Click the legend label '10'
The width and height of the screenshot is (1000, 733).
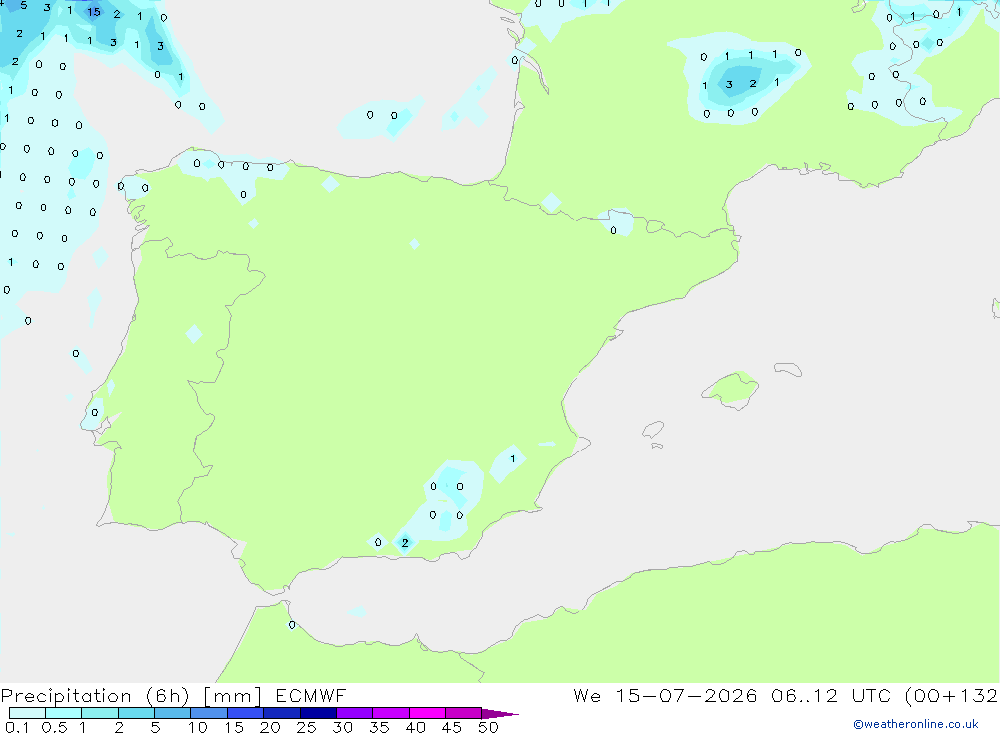[x=198, y=727]
